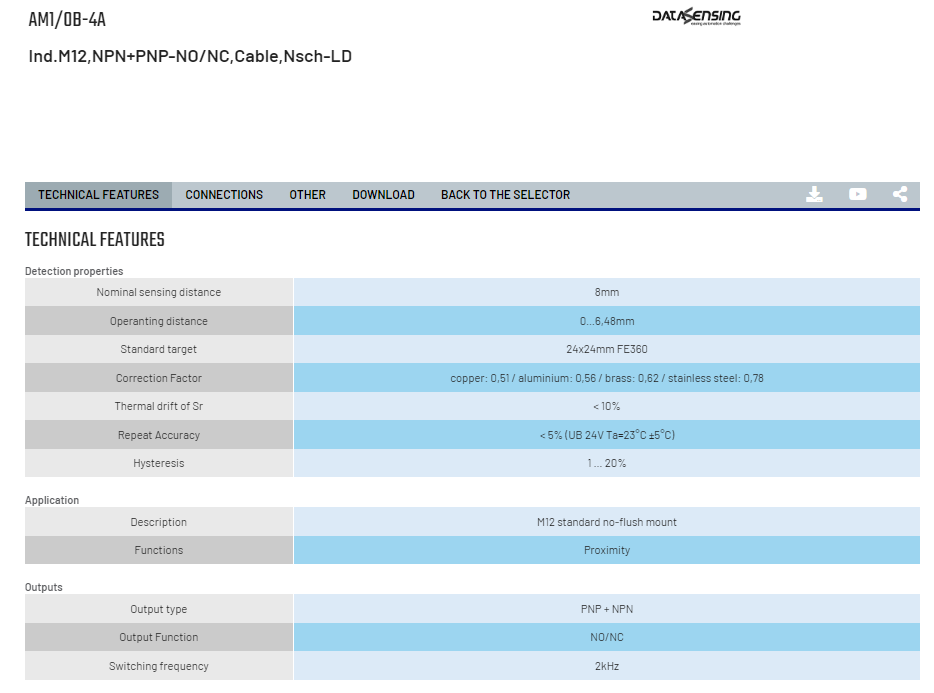Viewport: 934px width, 693px height.
Task: Select the copper/aluminium/brass correction values cell
Action: click(x=607, y=378)
